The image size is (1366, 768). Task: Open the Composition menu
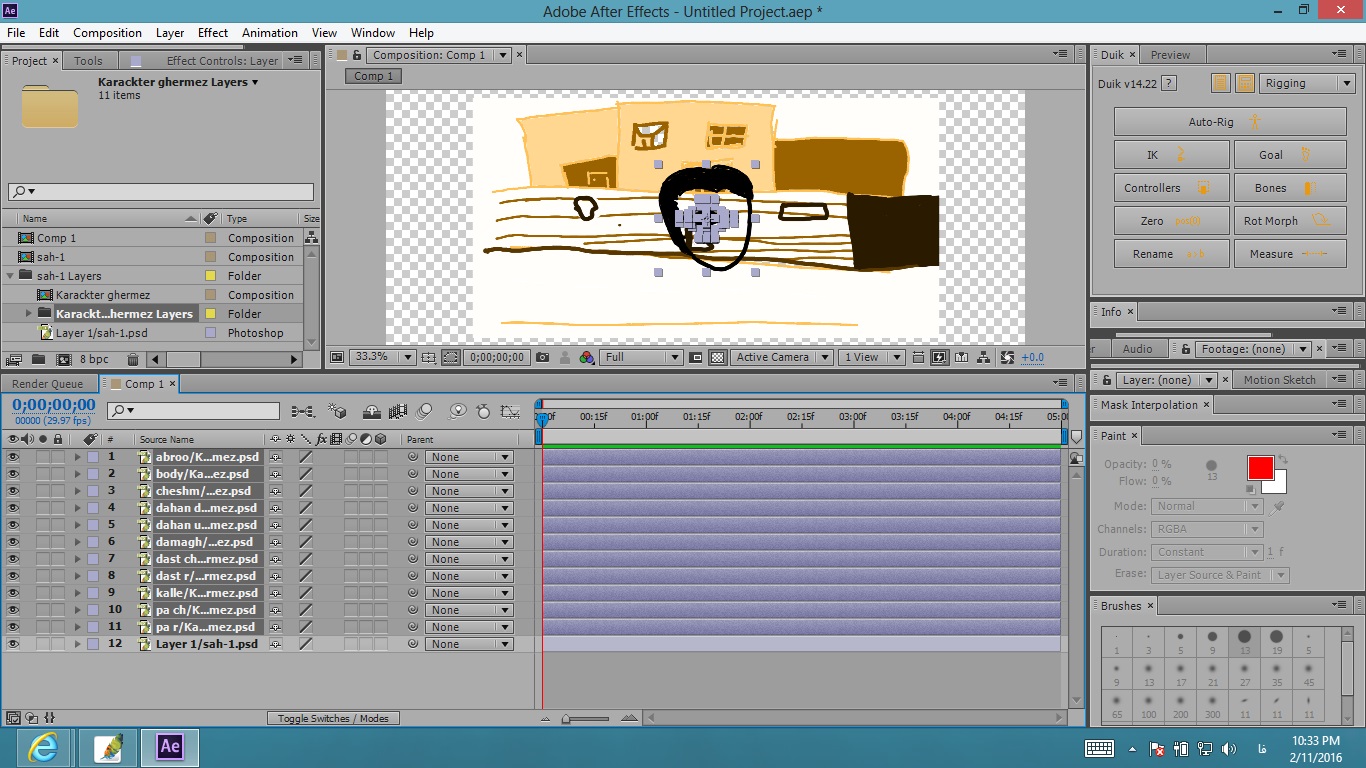107,33
